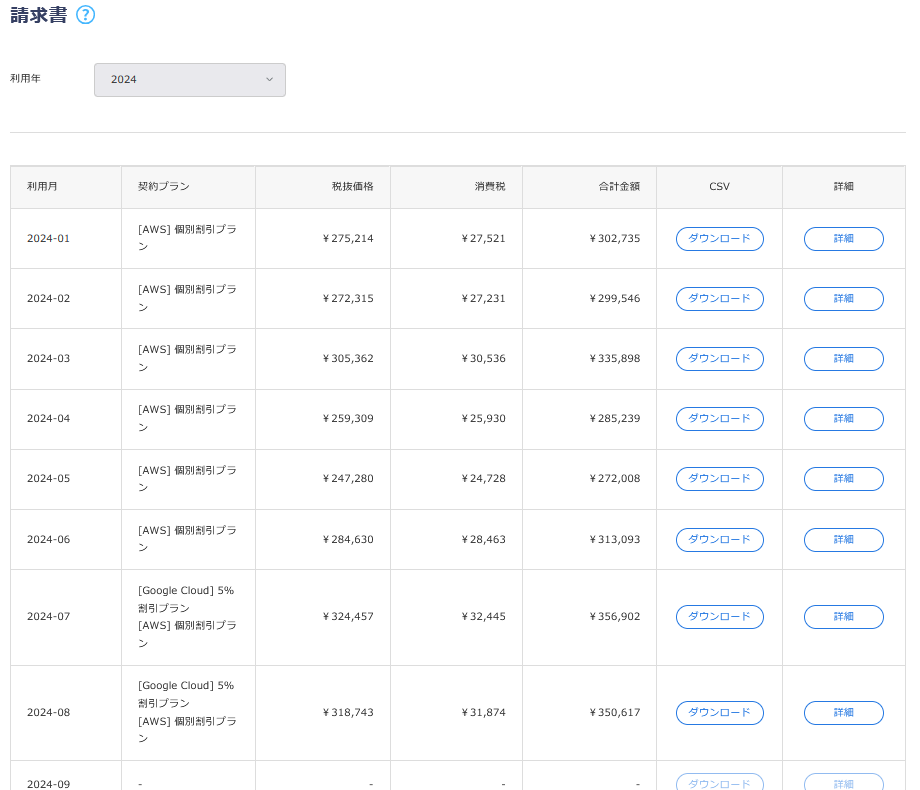Viewport: 920px width, 790px height.
Task: Click the ¥313,093 total amount
Action: [615, 539]
